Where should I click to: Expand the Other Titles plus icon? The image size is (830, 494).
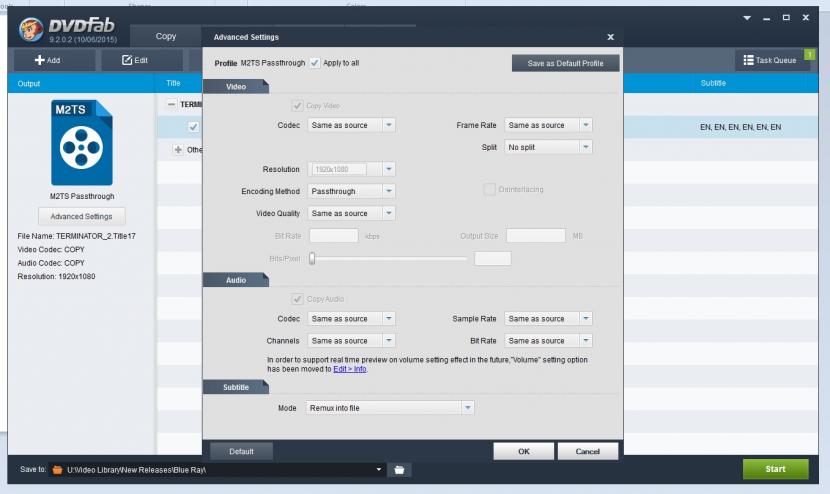[x=178, y=150]
